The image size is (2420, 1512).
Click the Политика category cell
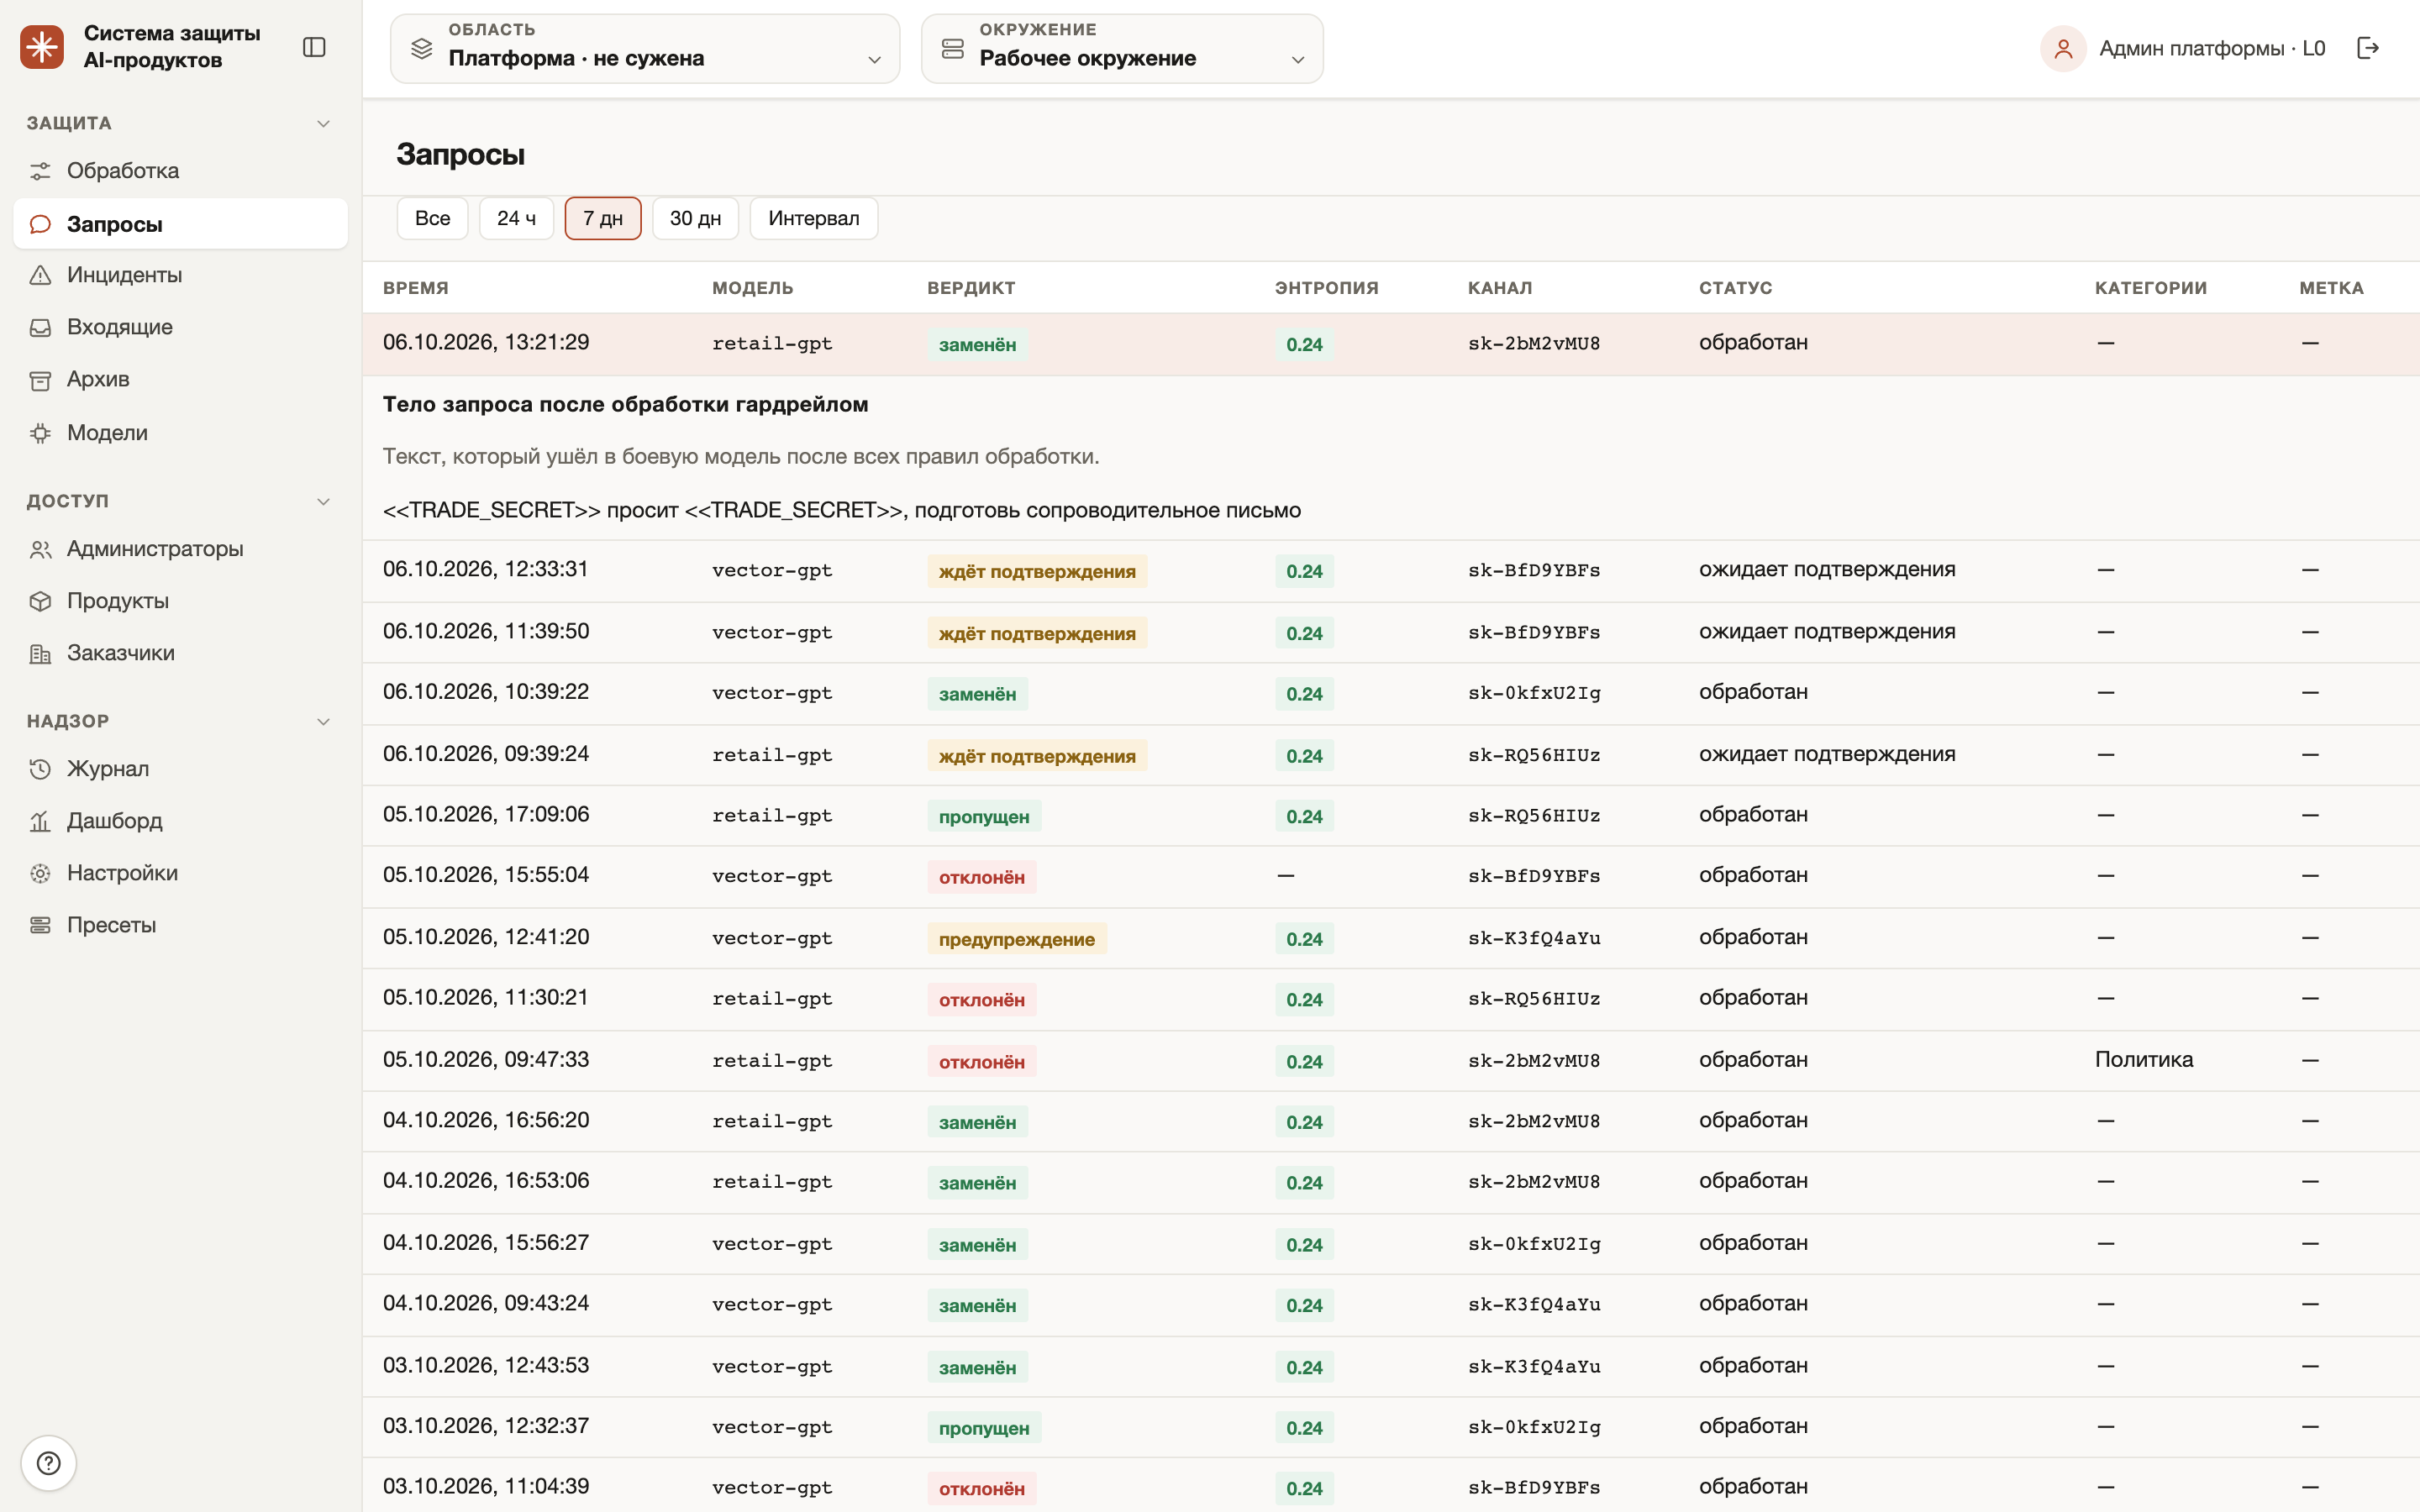(2143, 1060)
